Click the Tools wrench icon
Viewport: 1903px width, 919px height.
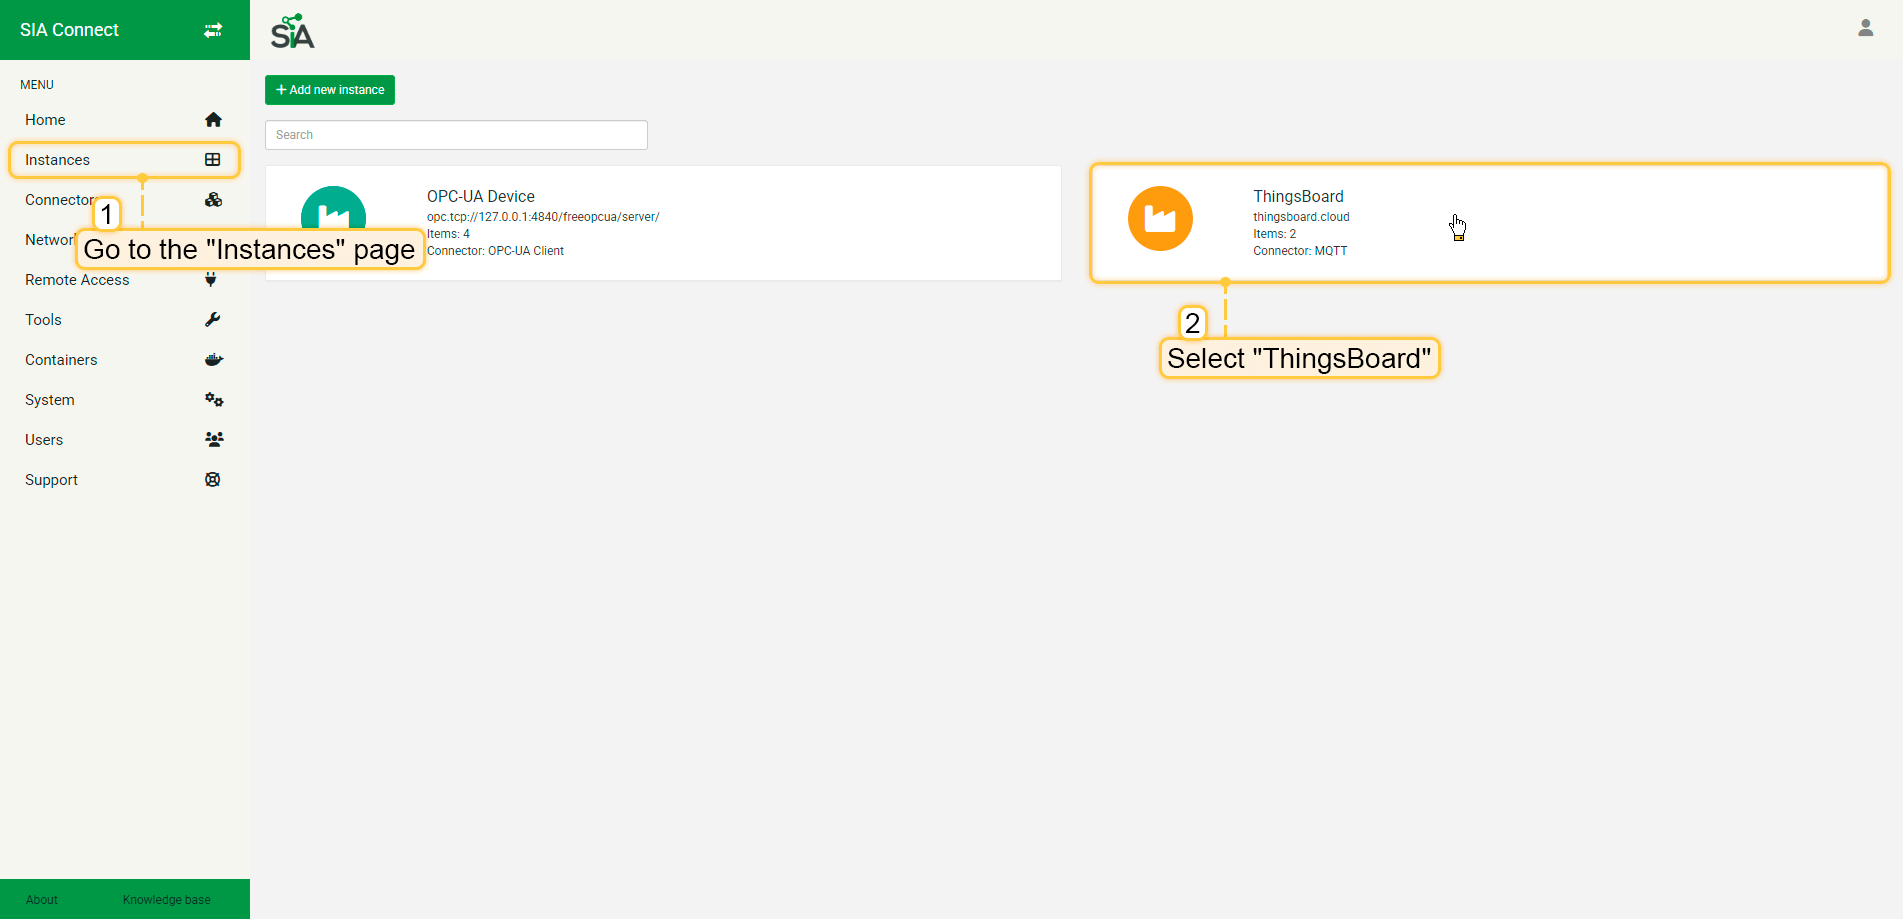pos(213,320)
